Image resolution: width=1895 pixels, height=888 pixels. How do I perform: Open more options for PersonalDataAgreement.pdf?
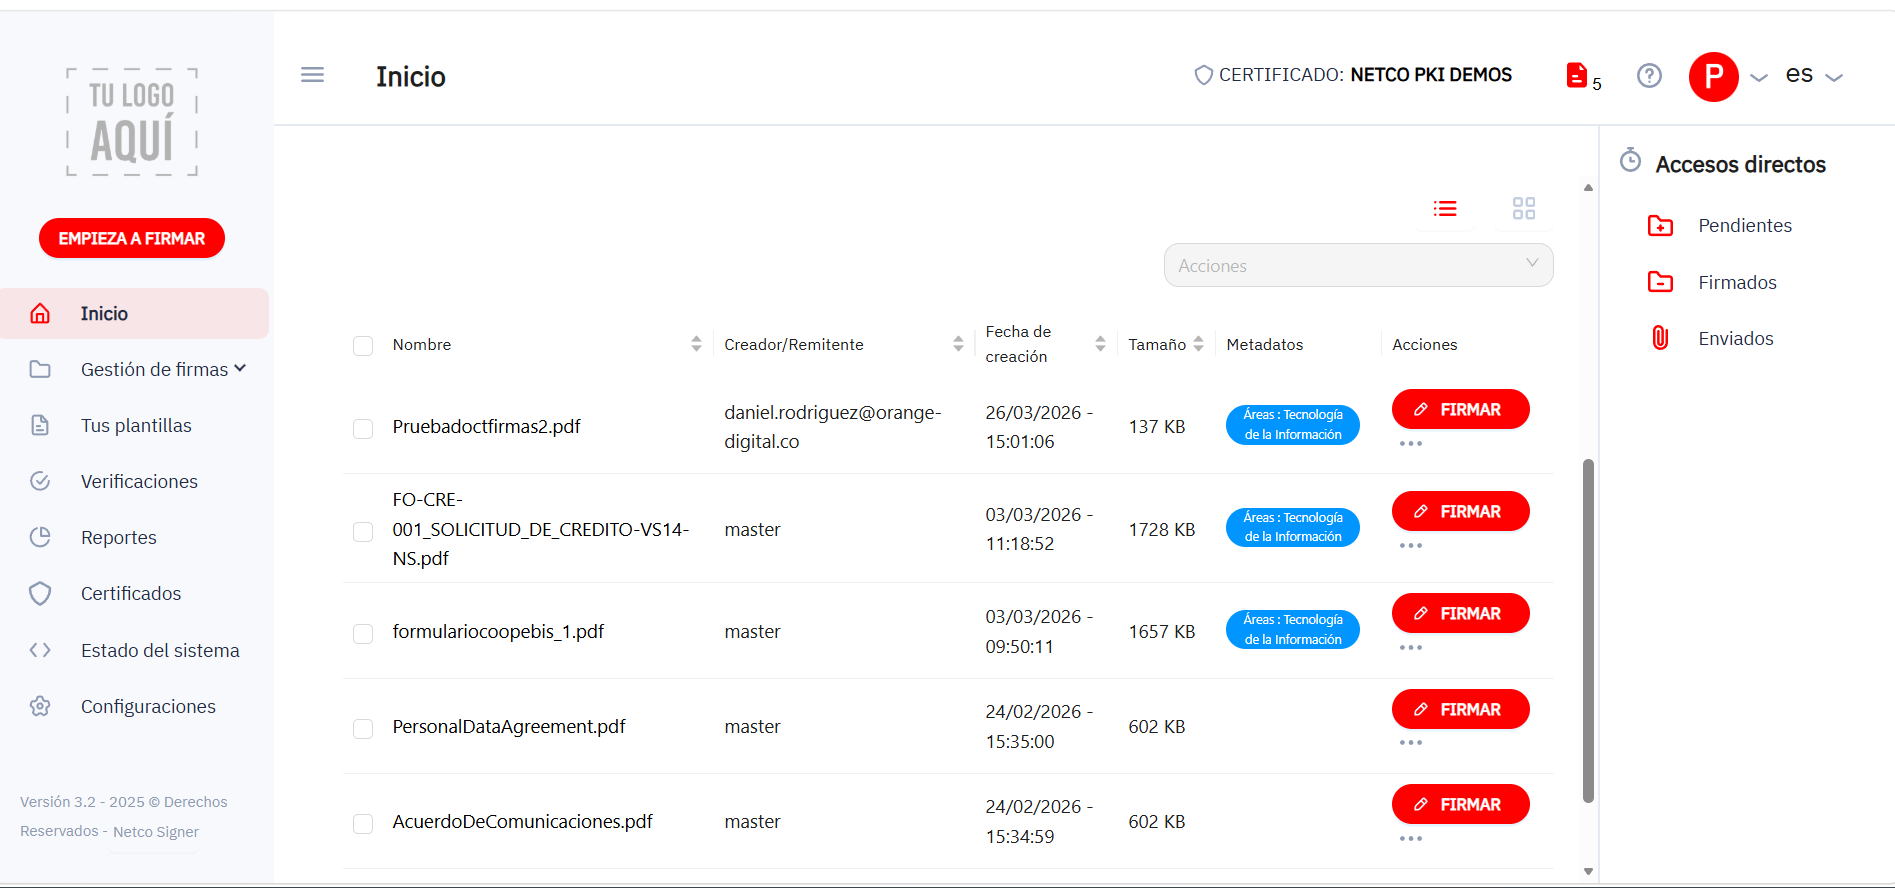coord(1411,742)
